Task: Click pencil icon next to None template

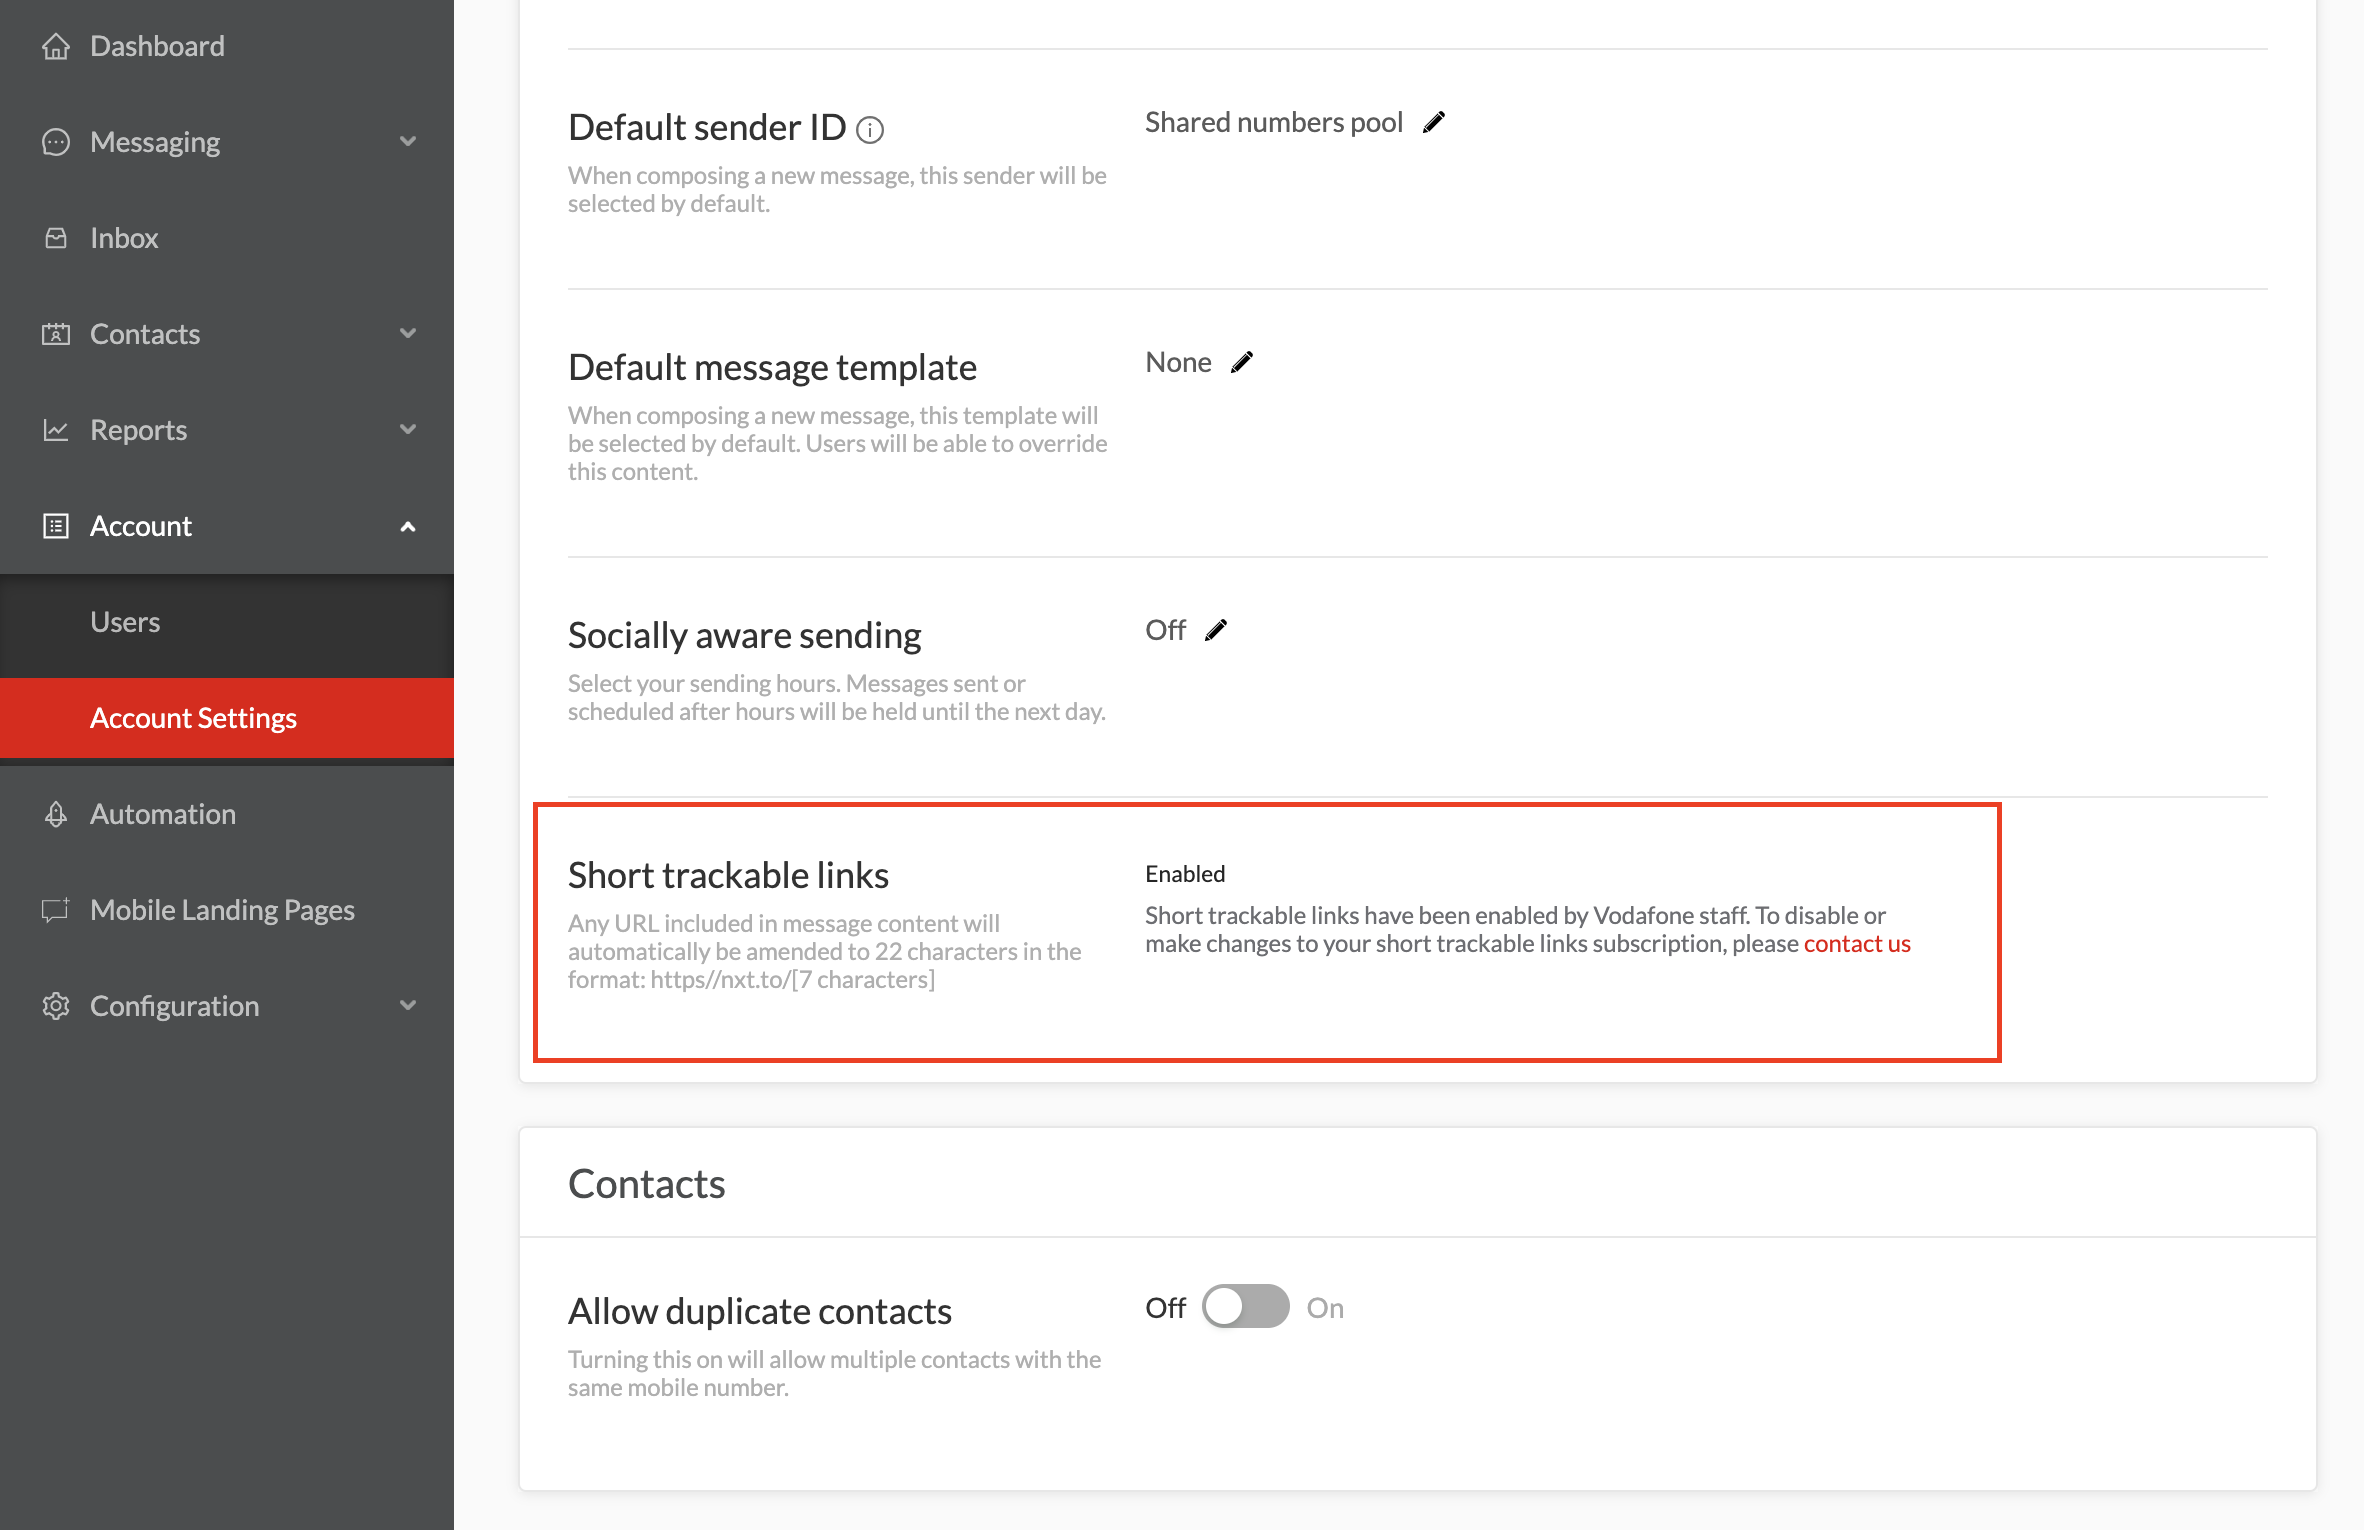Action: click(1242, 362)
